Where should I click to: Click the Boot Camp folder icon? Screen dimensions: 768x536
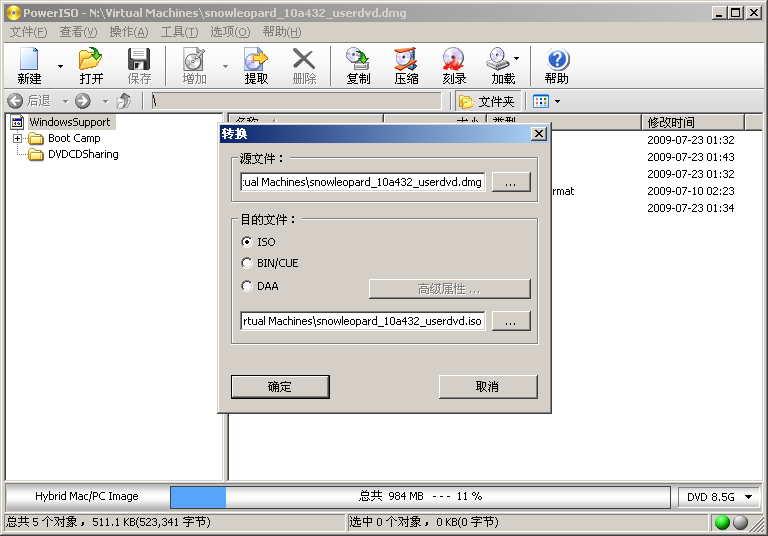click(x=36, y=139)
